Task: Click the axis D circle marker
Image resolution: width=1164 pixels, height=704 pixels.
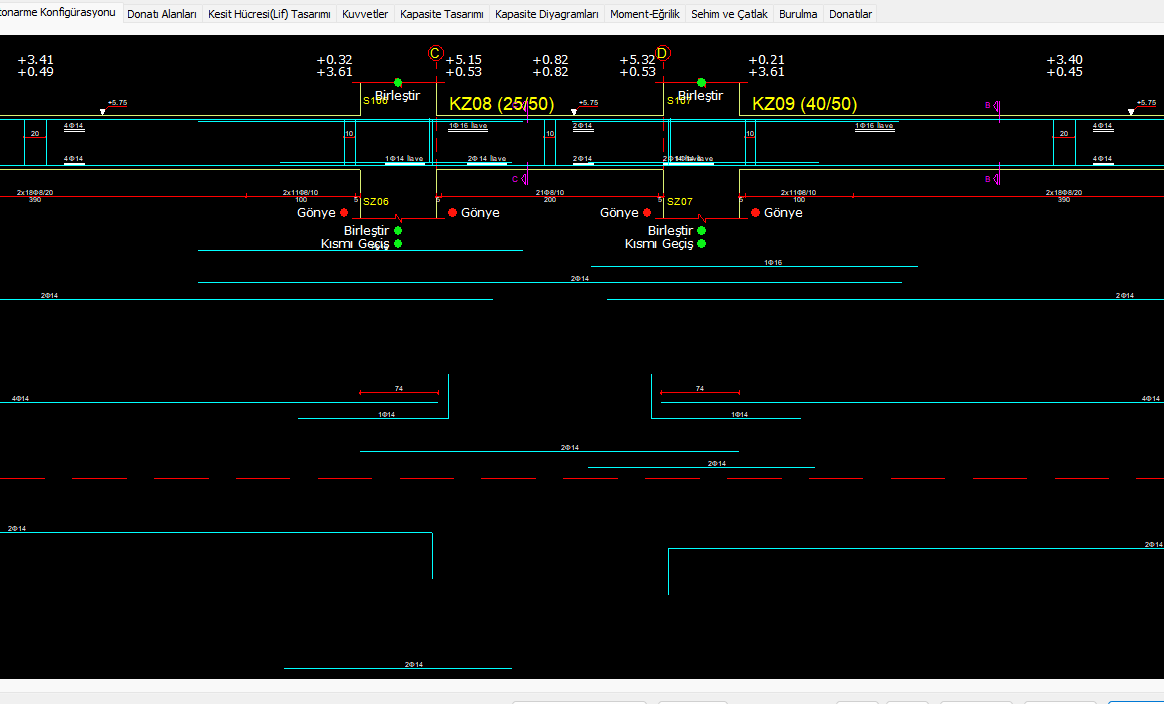Action: pos(663,53)
